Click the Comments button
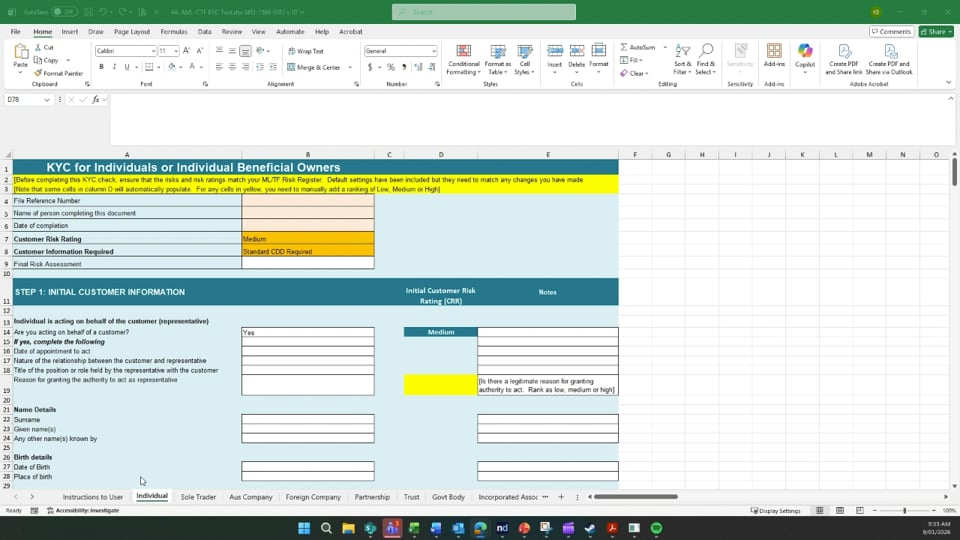960x540 pixels. [891, 32]
